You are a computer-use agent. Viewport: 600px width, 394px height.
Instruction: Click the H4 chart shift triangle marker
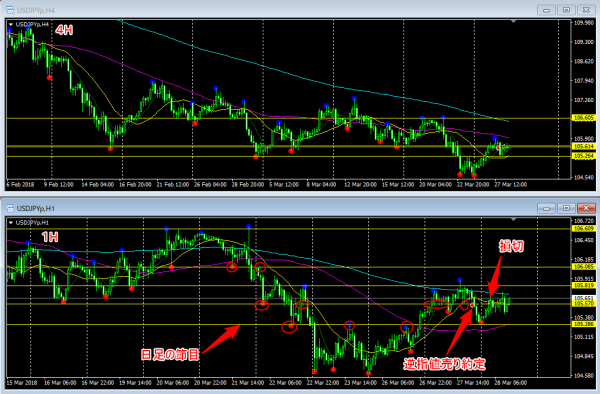513,21
